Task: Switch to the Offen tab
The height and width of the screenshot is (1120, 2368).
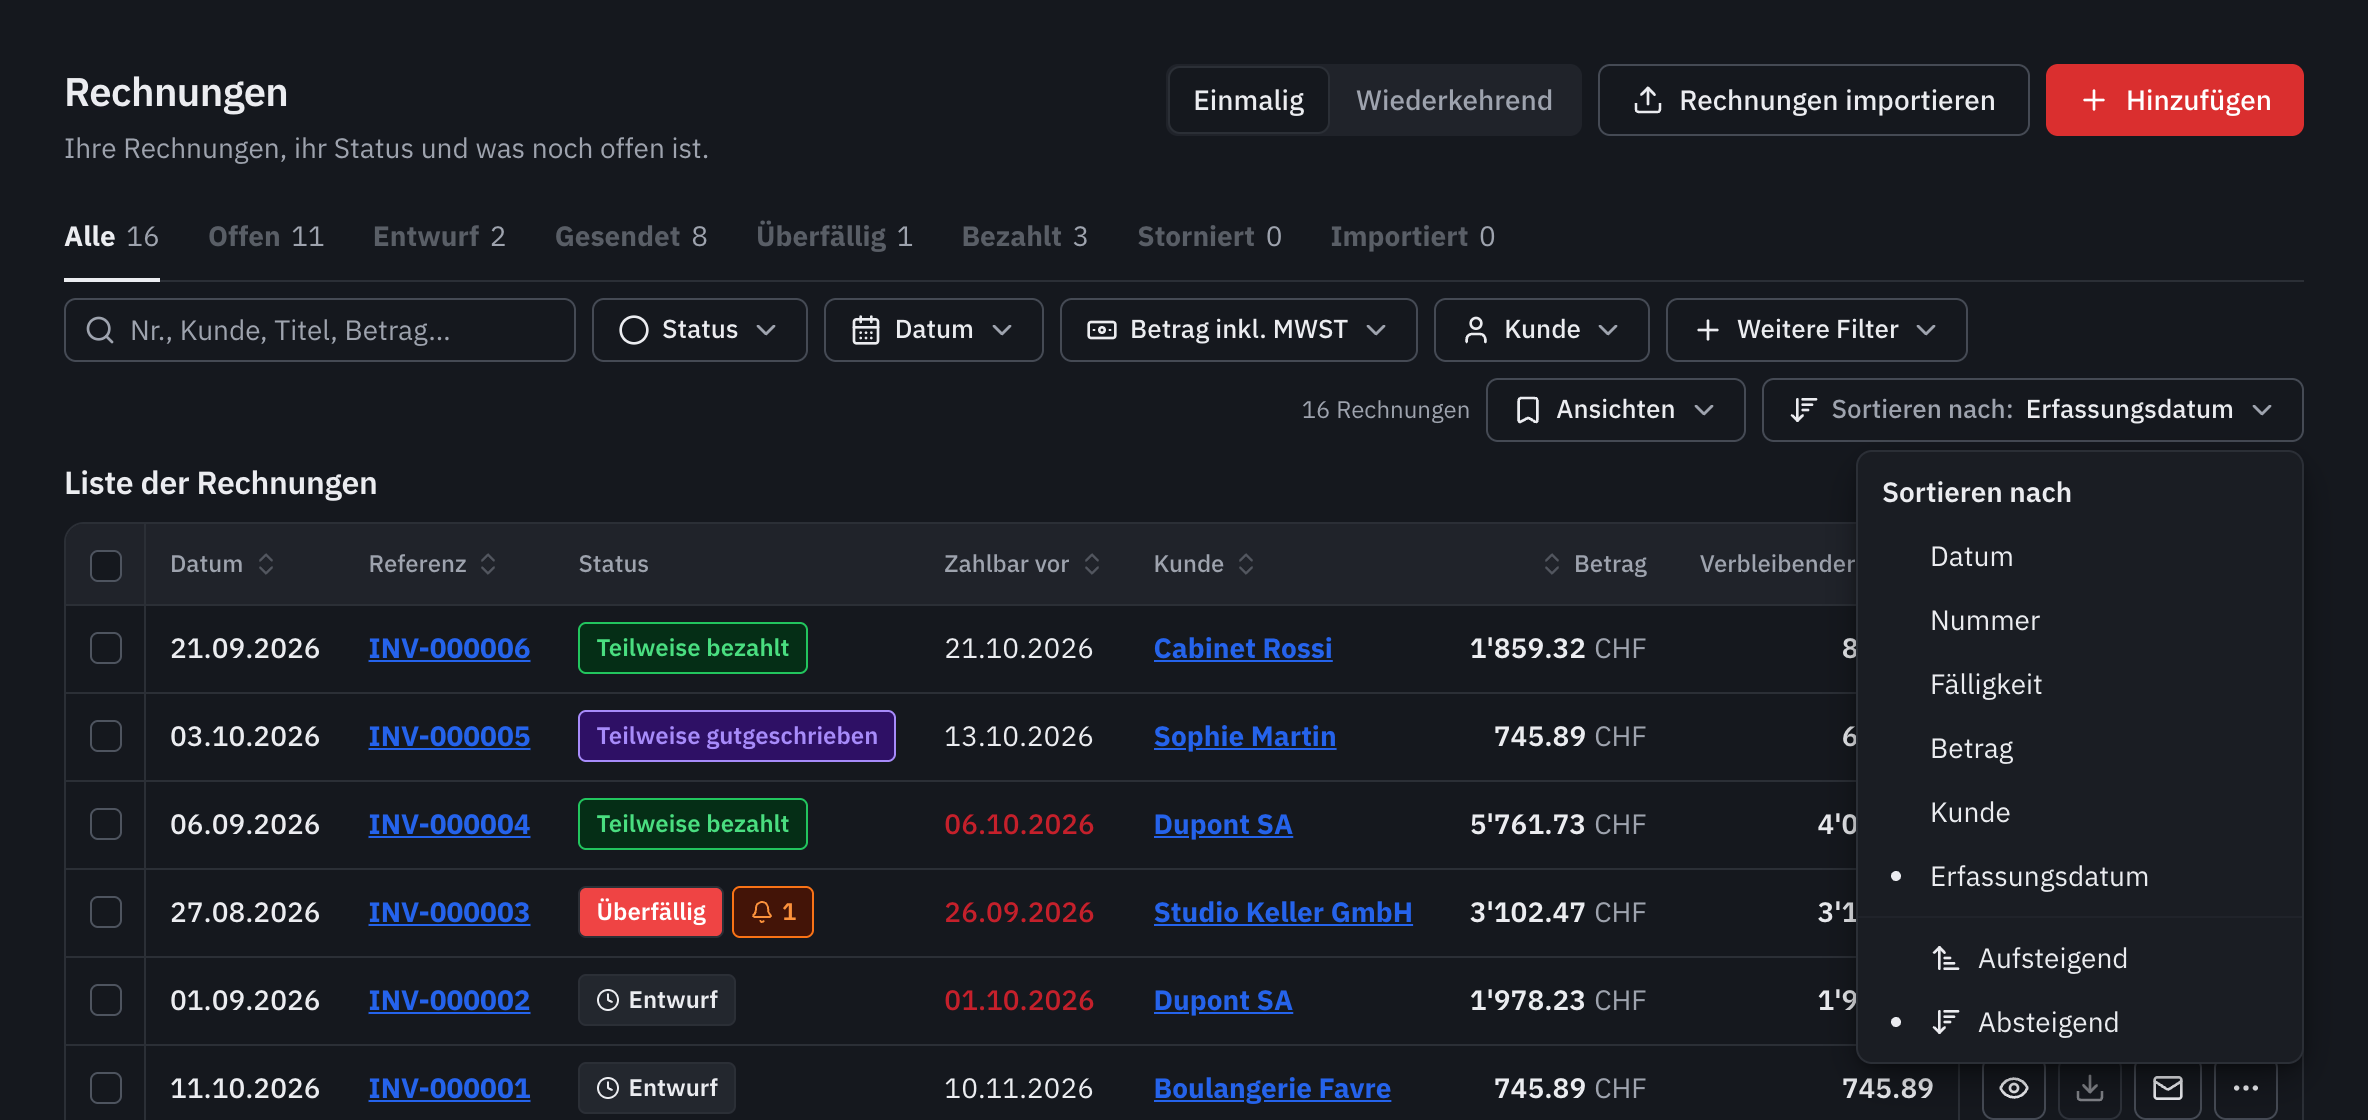Action: click(266, 237)
